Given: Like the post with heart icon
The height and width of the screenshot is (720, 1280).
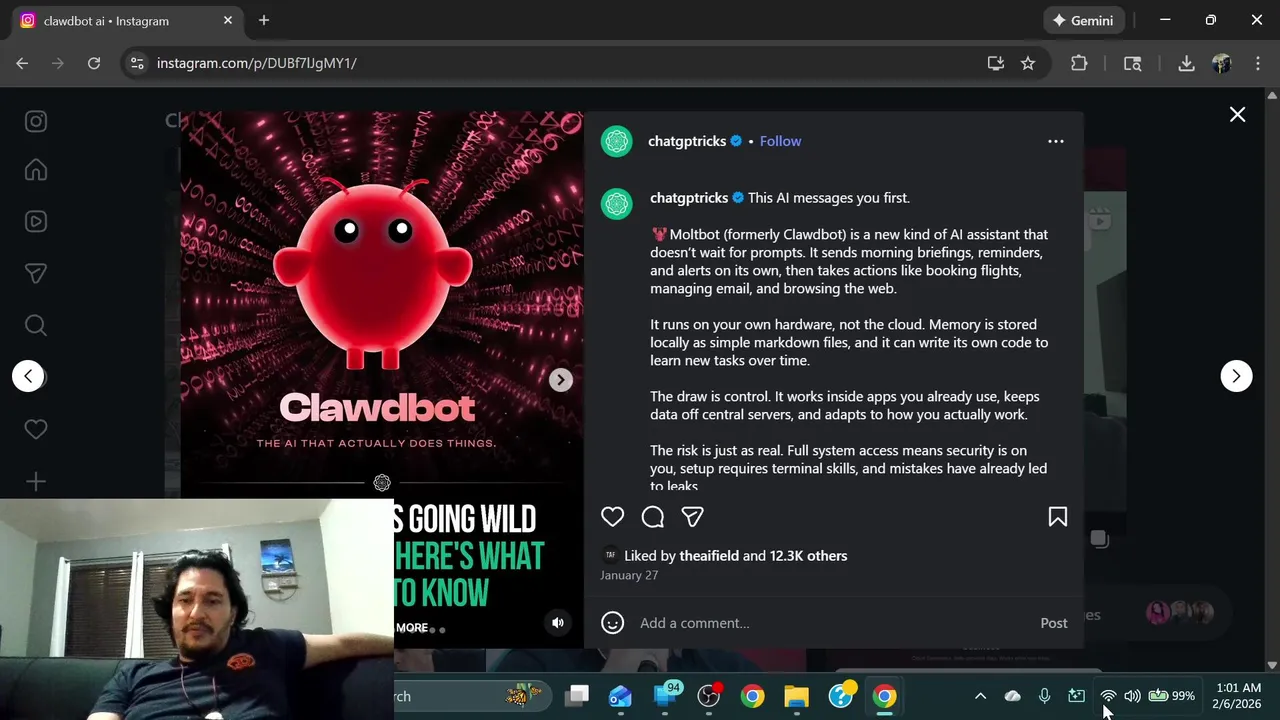Looking at the screenshot, I should click(612, 517).
